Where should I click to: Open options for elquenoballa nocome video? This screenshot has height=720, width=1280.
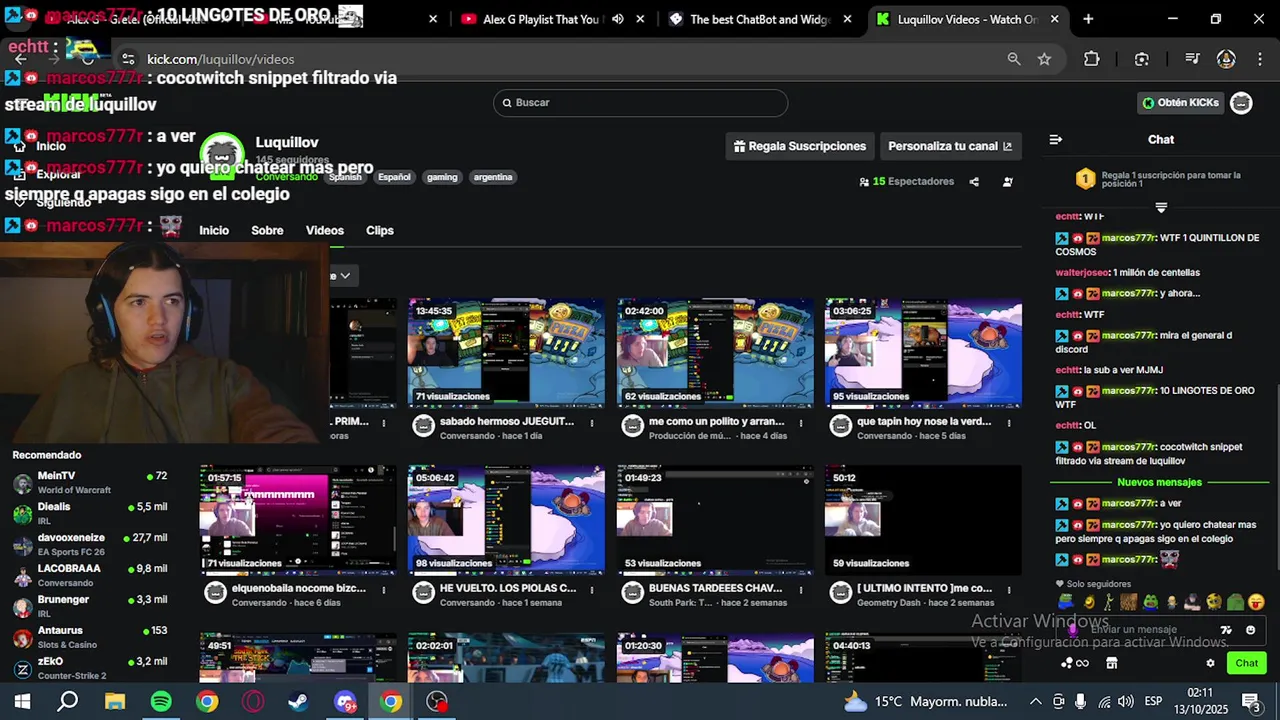[x=384, y=590]
